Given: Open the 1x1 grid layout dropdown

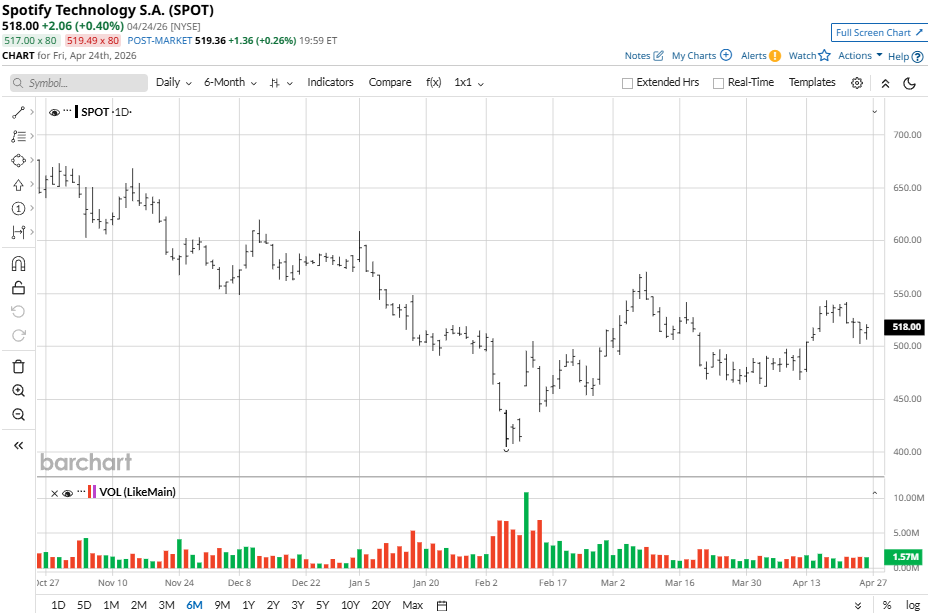Looking at the screenshot, I should click(x=469, y=83).
